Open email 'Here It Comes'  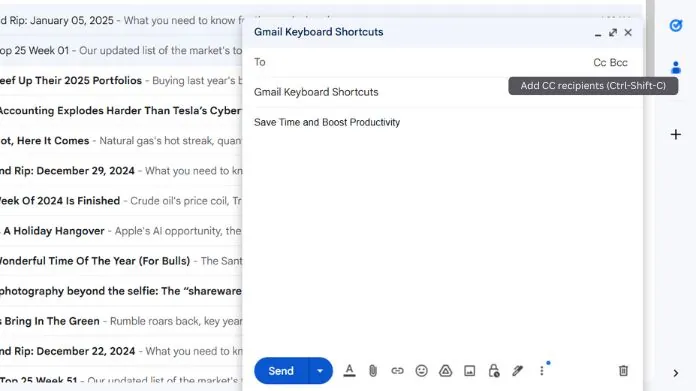[121, 141]
